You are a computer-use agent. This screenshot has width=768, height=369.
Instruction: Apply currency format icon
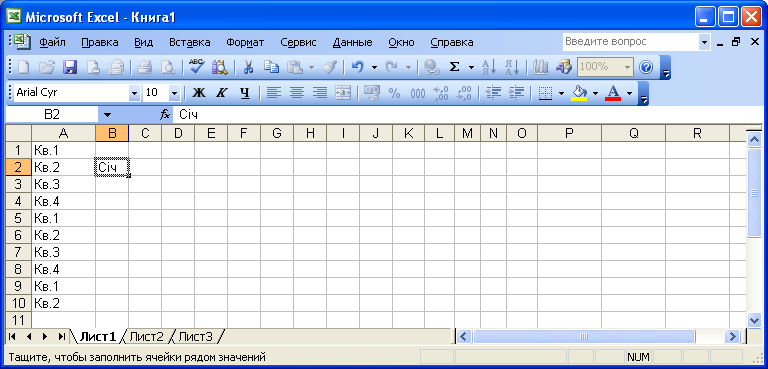tap(372, 93)
